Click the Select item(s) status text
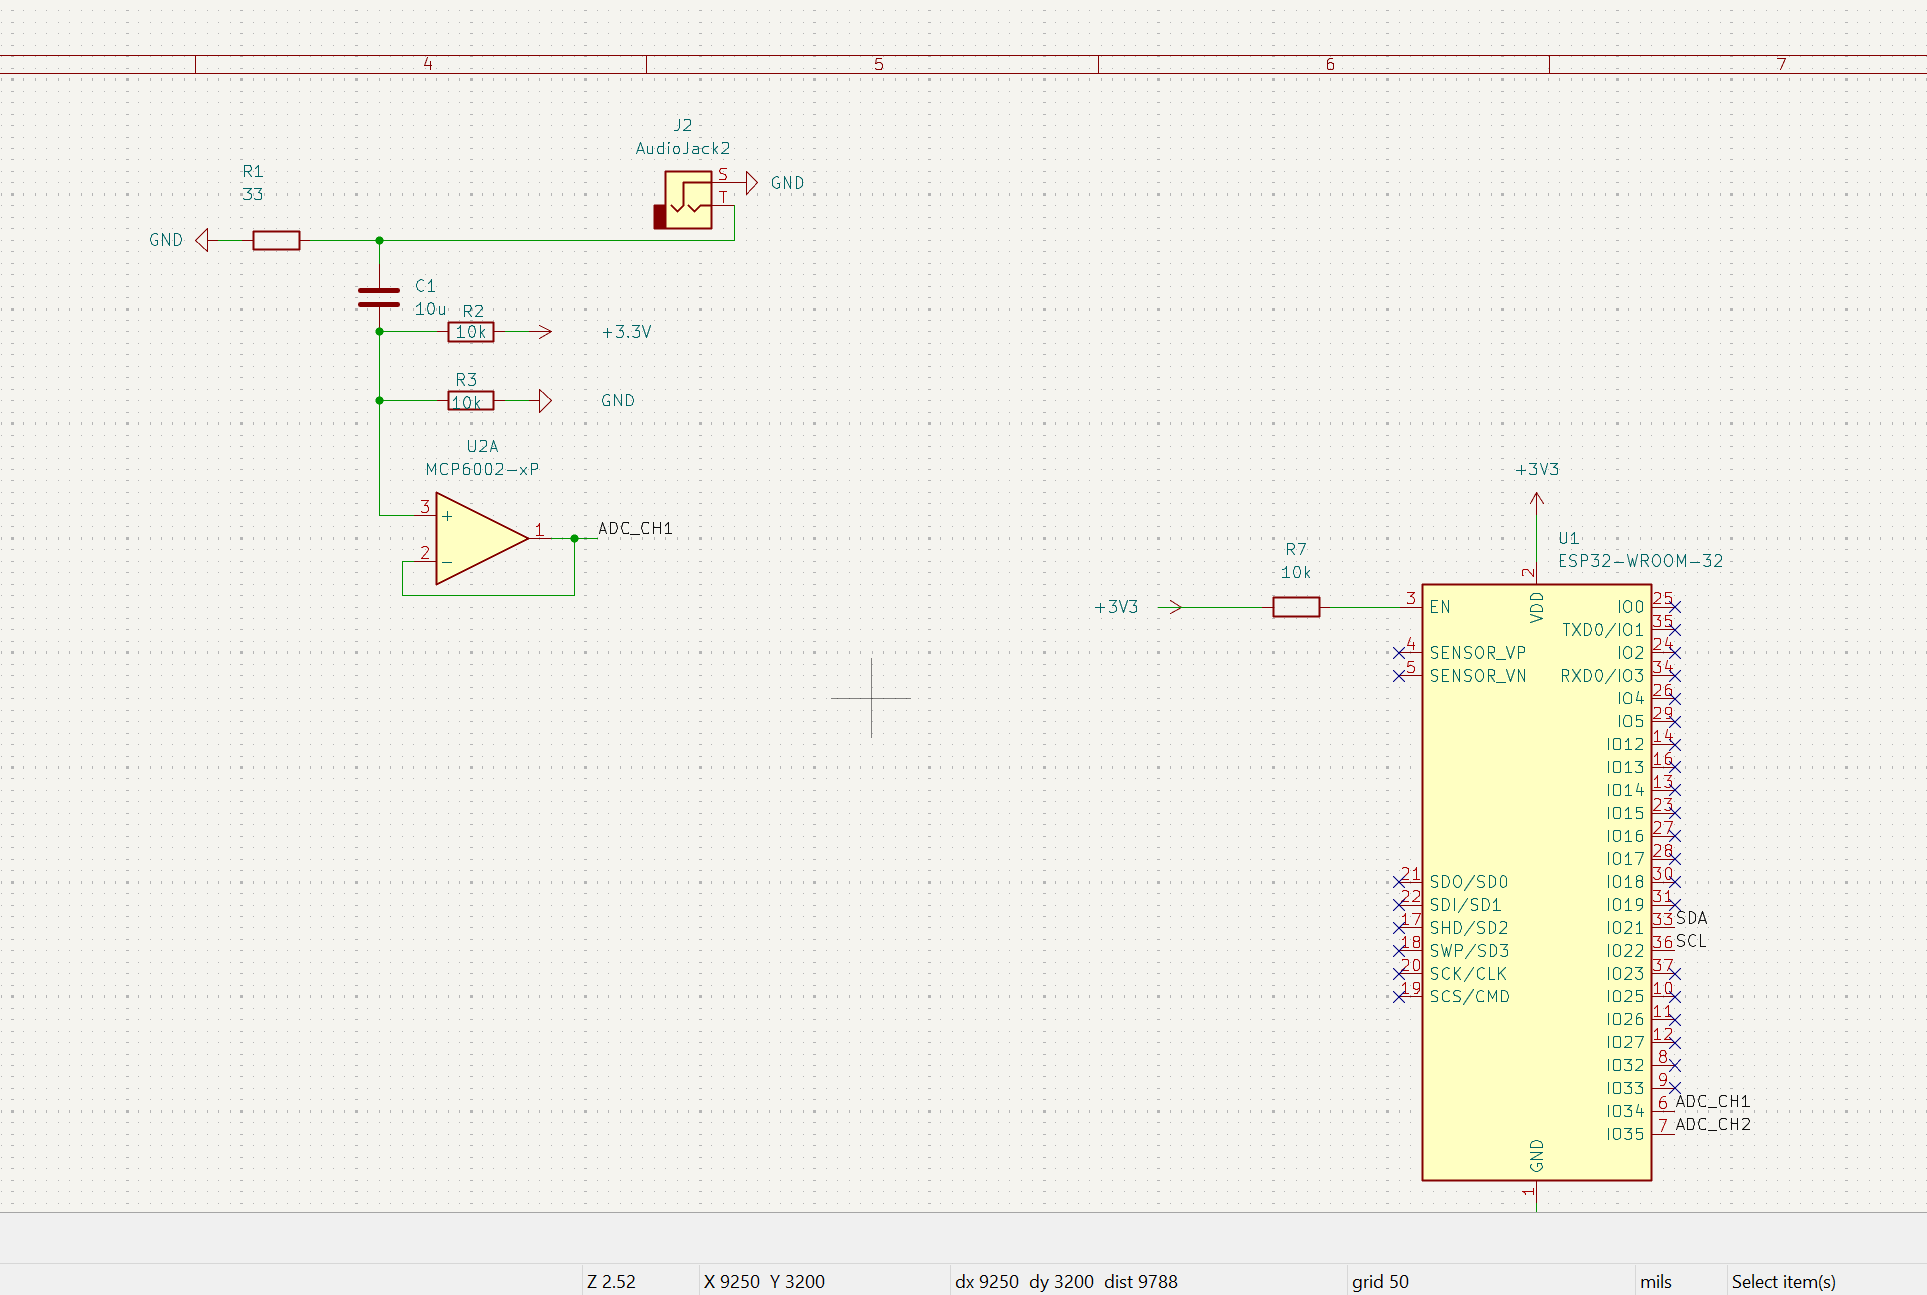Screen dimensions: 1927x1295 coord(1784,1281)
